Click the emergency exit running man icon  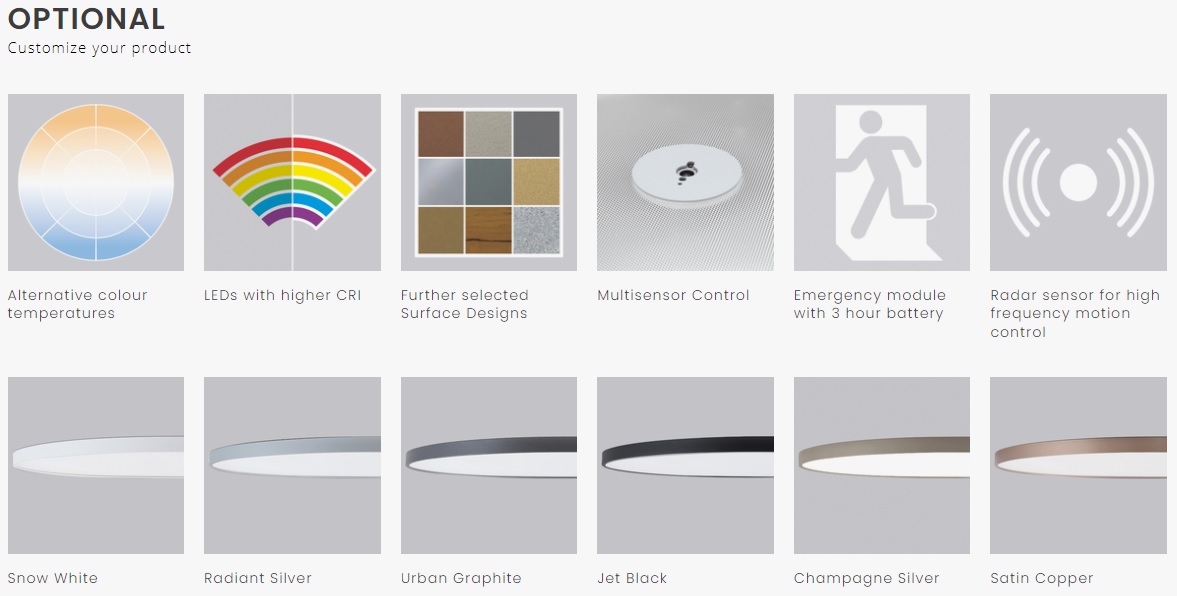pyautogui.click(x=881, y=182)
